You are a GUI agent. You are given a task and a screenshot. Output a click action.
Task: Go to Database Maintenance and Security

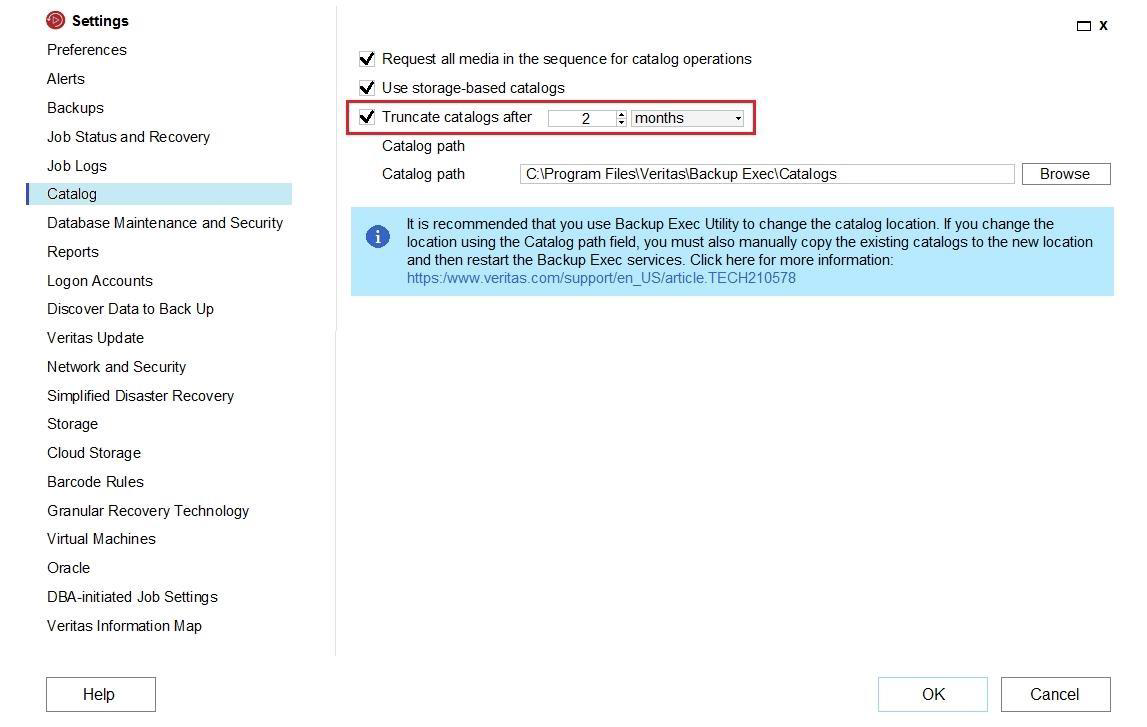pyautogui.click(x=165, y=223)
